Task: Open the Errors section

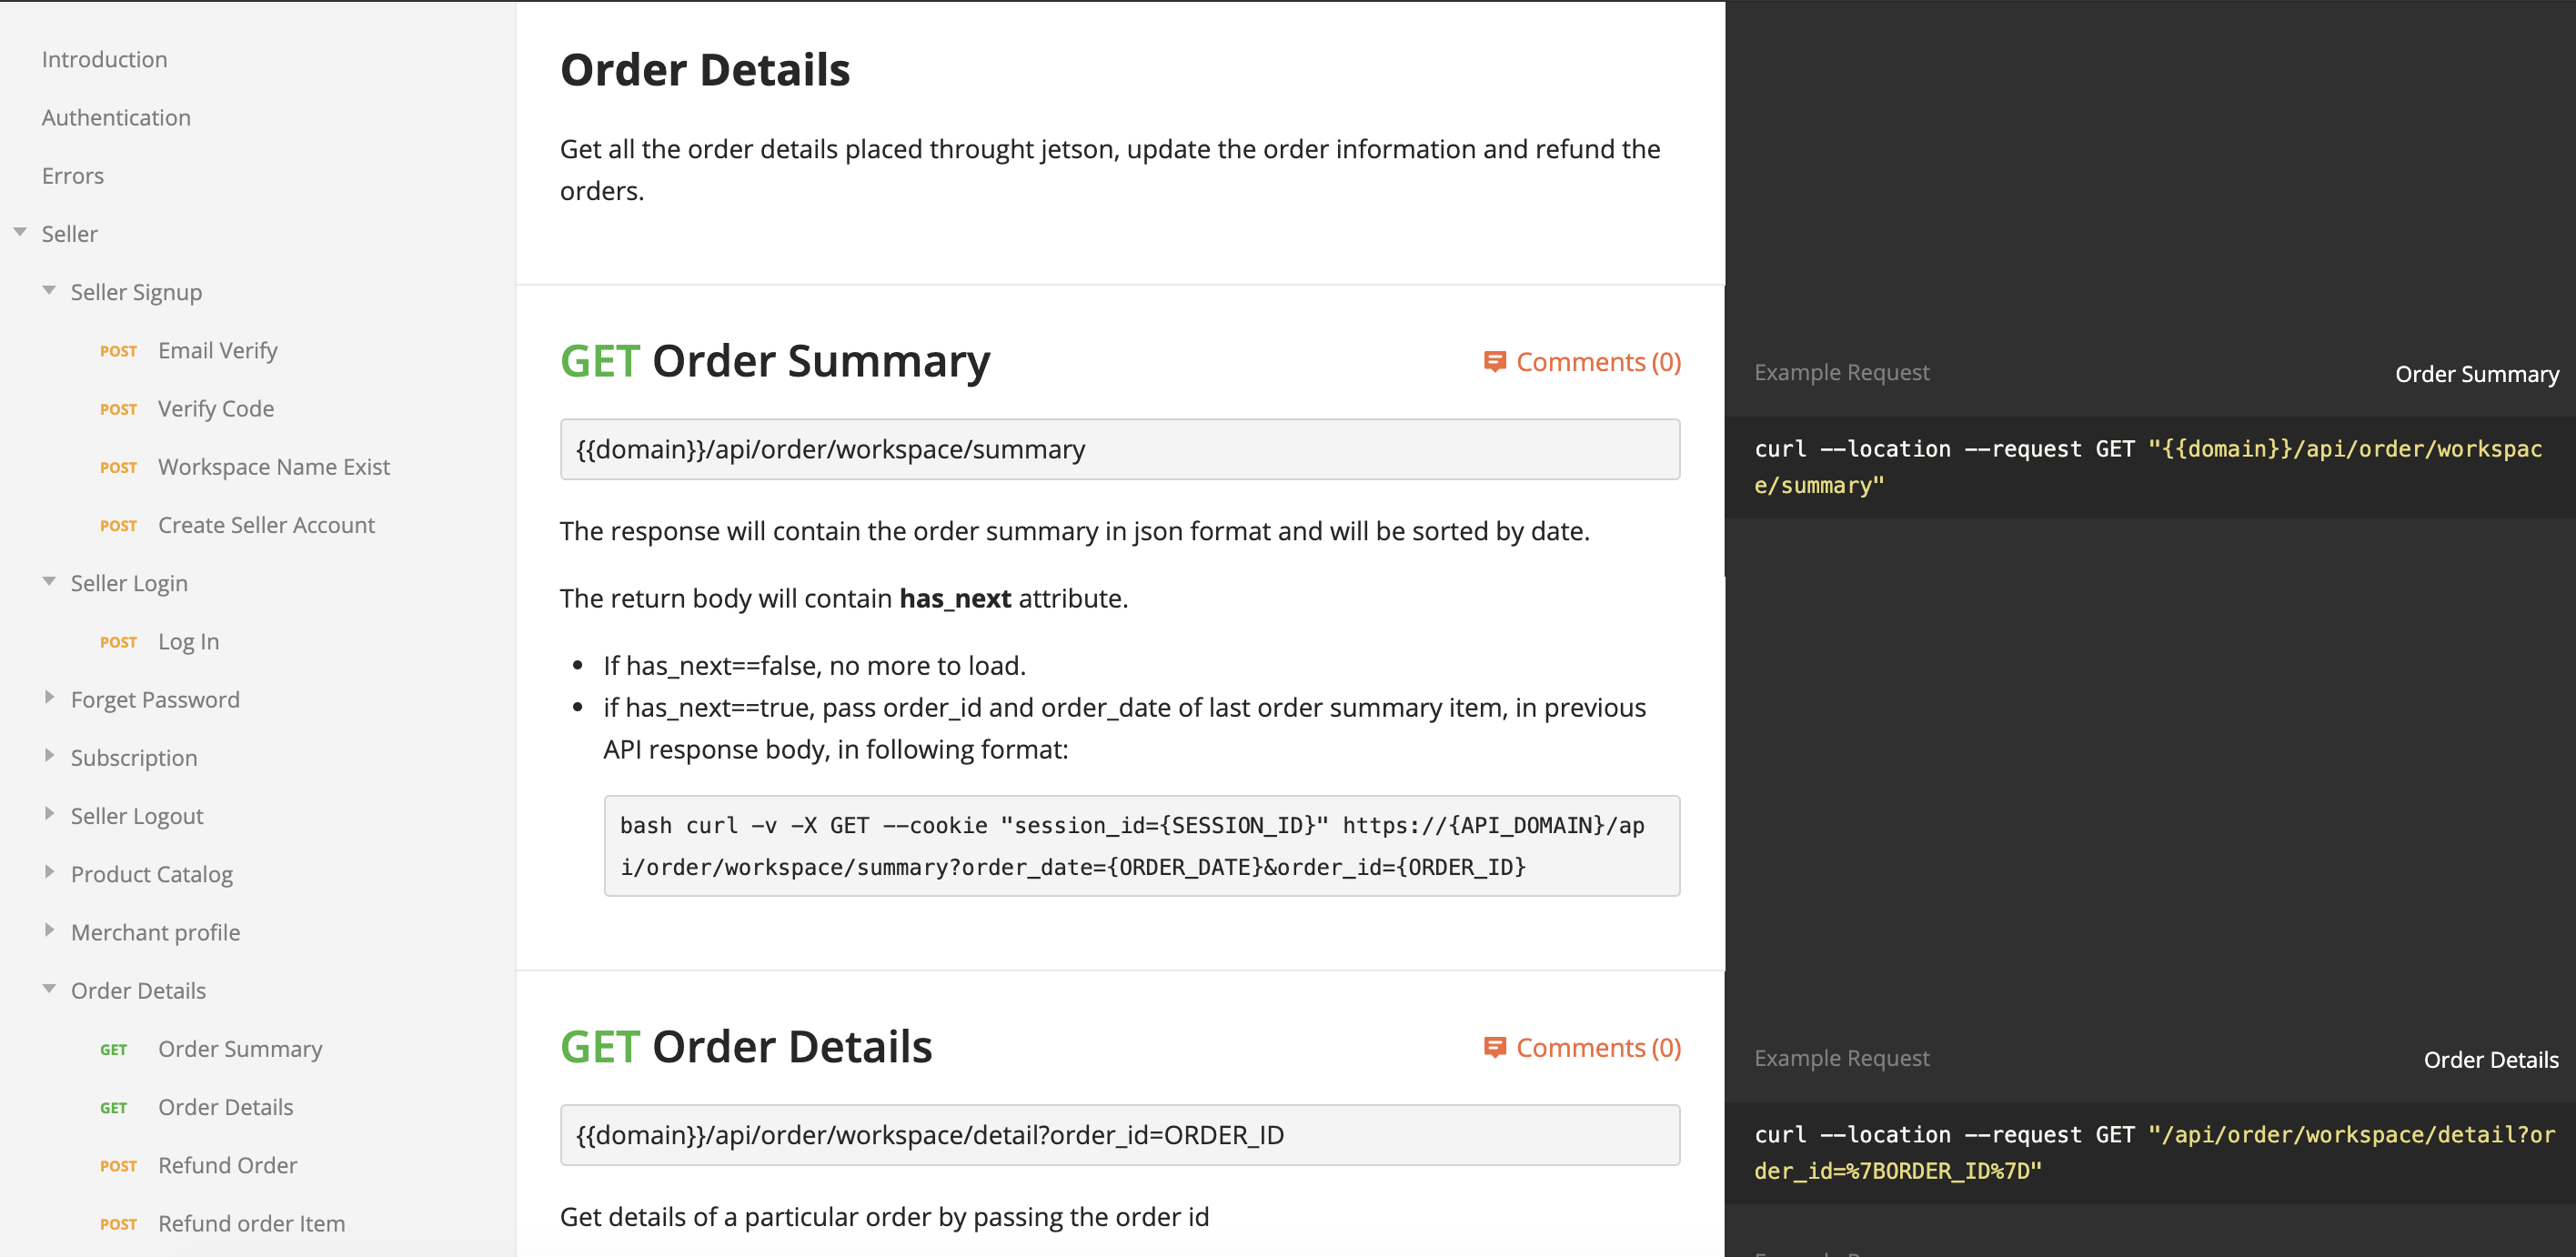Action: click(x=73, y=176)
